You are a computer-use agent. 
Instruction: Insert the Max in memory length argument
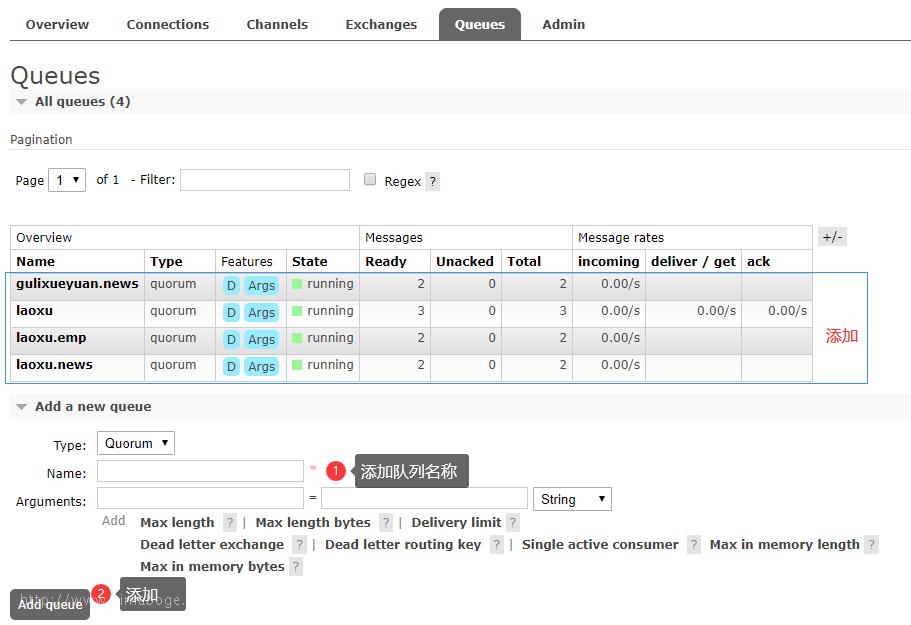pyautogui.click(x=784, y=545)
